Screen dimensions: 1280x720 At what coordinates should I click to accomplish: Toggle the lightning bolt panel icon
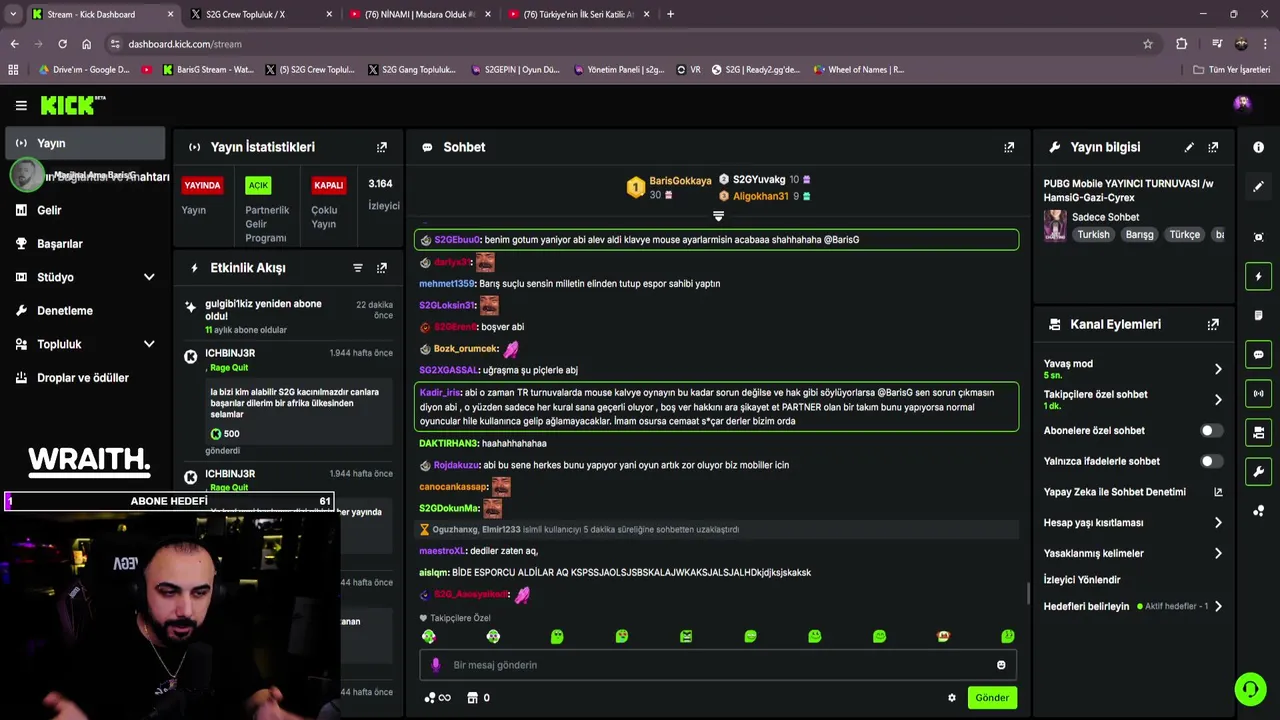pos(1258,276)
